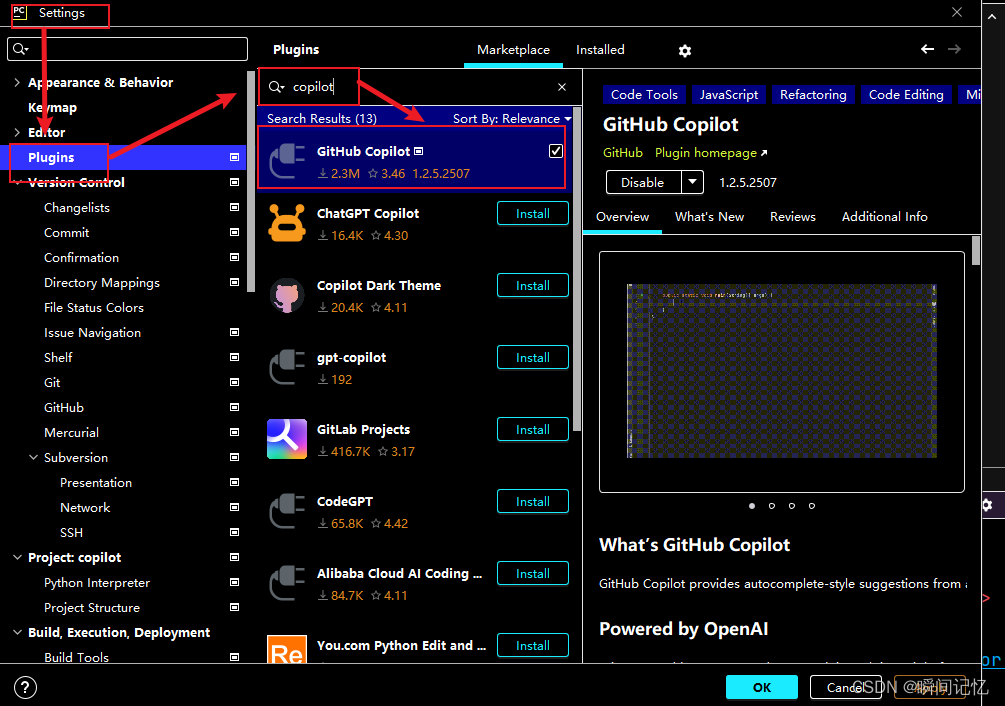Open the Disable button dropdown arrow
Image resolution: width=1005 pixels, height=706 pixels.
coord(692,182)
